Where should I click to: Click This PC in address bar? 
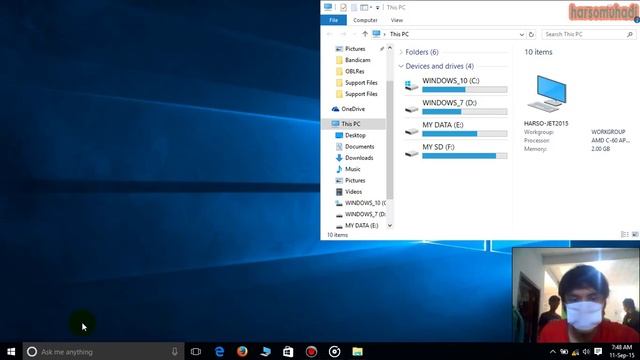pyautogui.click(x=399, y=34)
